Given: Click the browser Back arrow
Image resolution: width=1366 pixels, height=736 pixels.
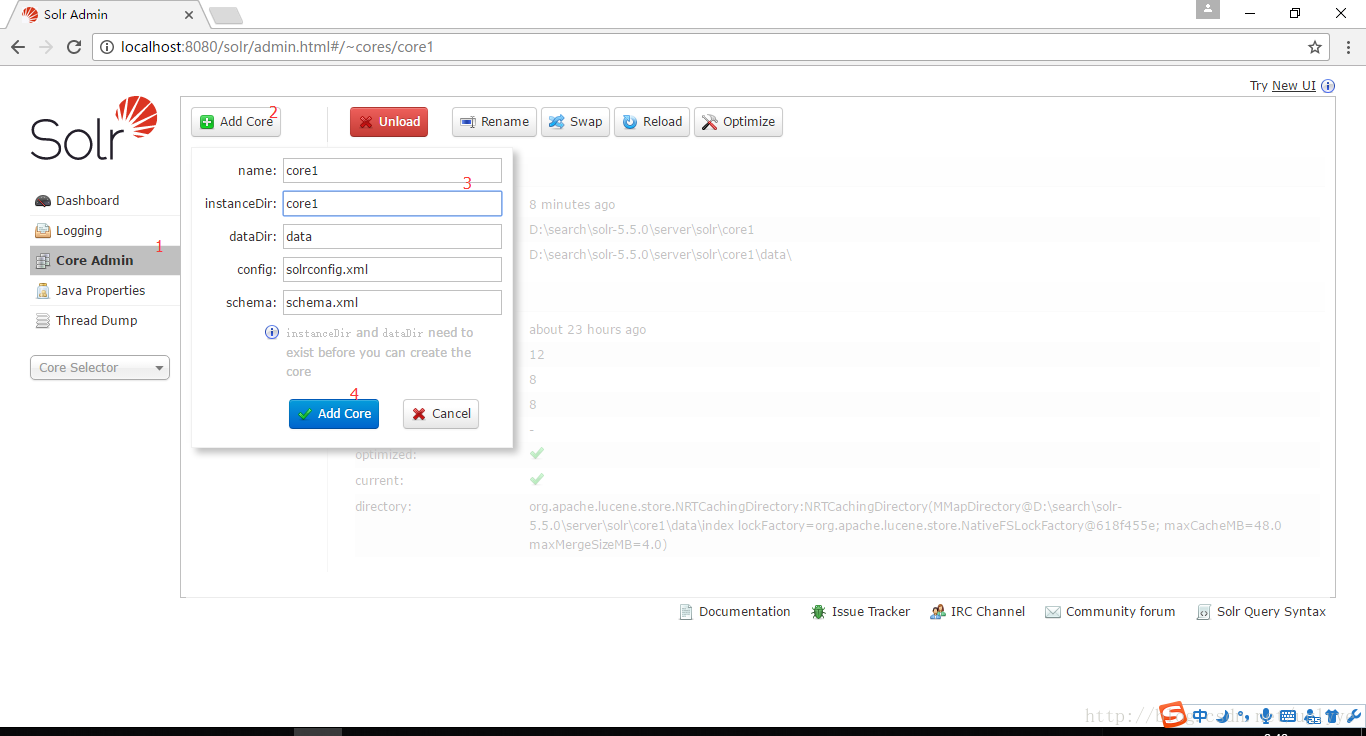Looking at the screenshot, I should click(18, 47).
